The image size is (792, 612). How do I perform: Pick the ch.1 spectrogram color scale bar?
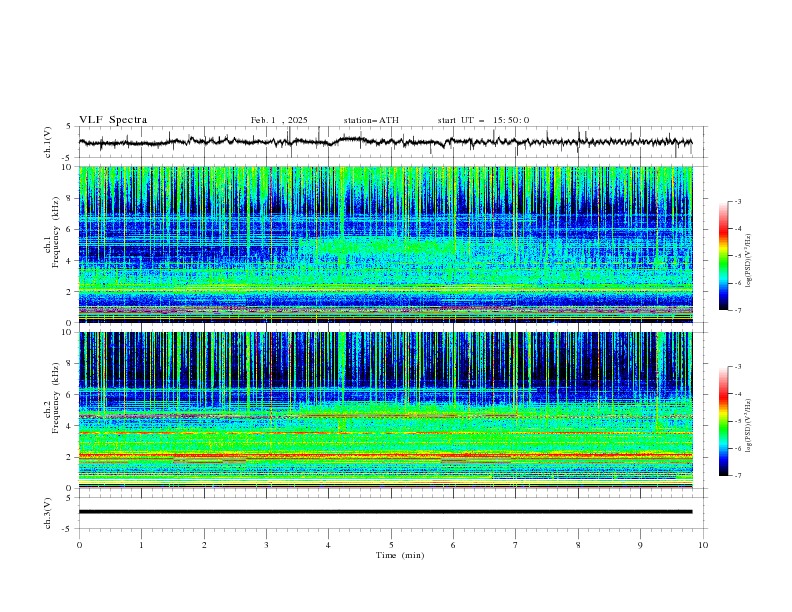click(723, 256)
